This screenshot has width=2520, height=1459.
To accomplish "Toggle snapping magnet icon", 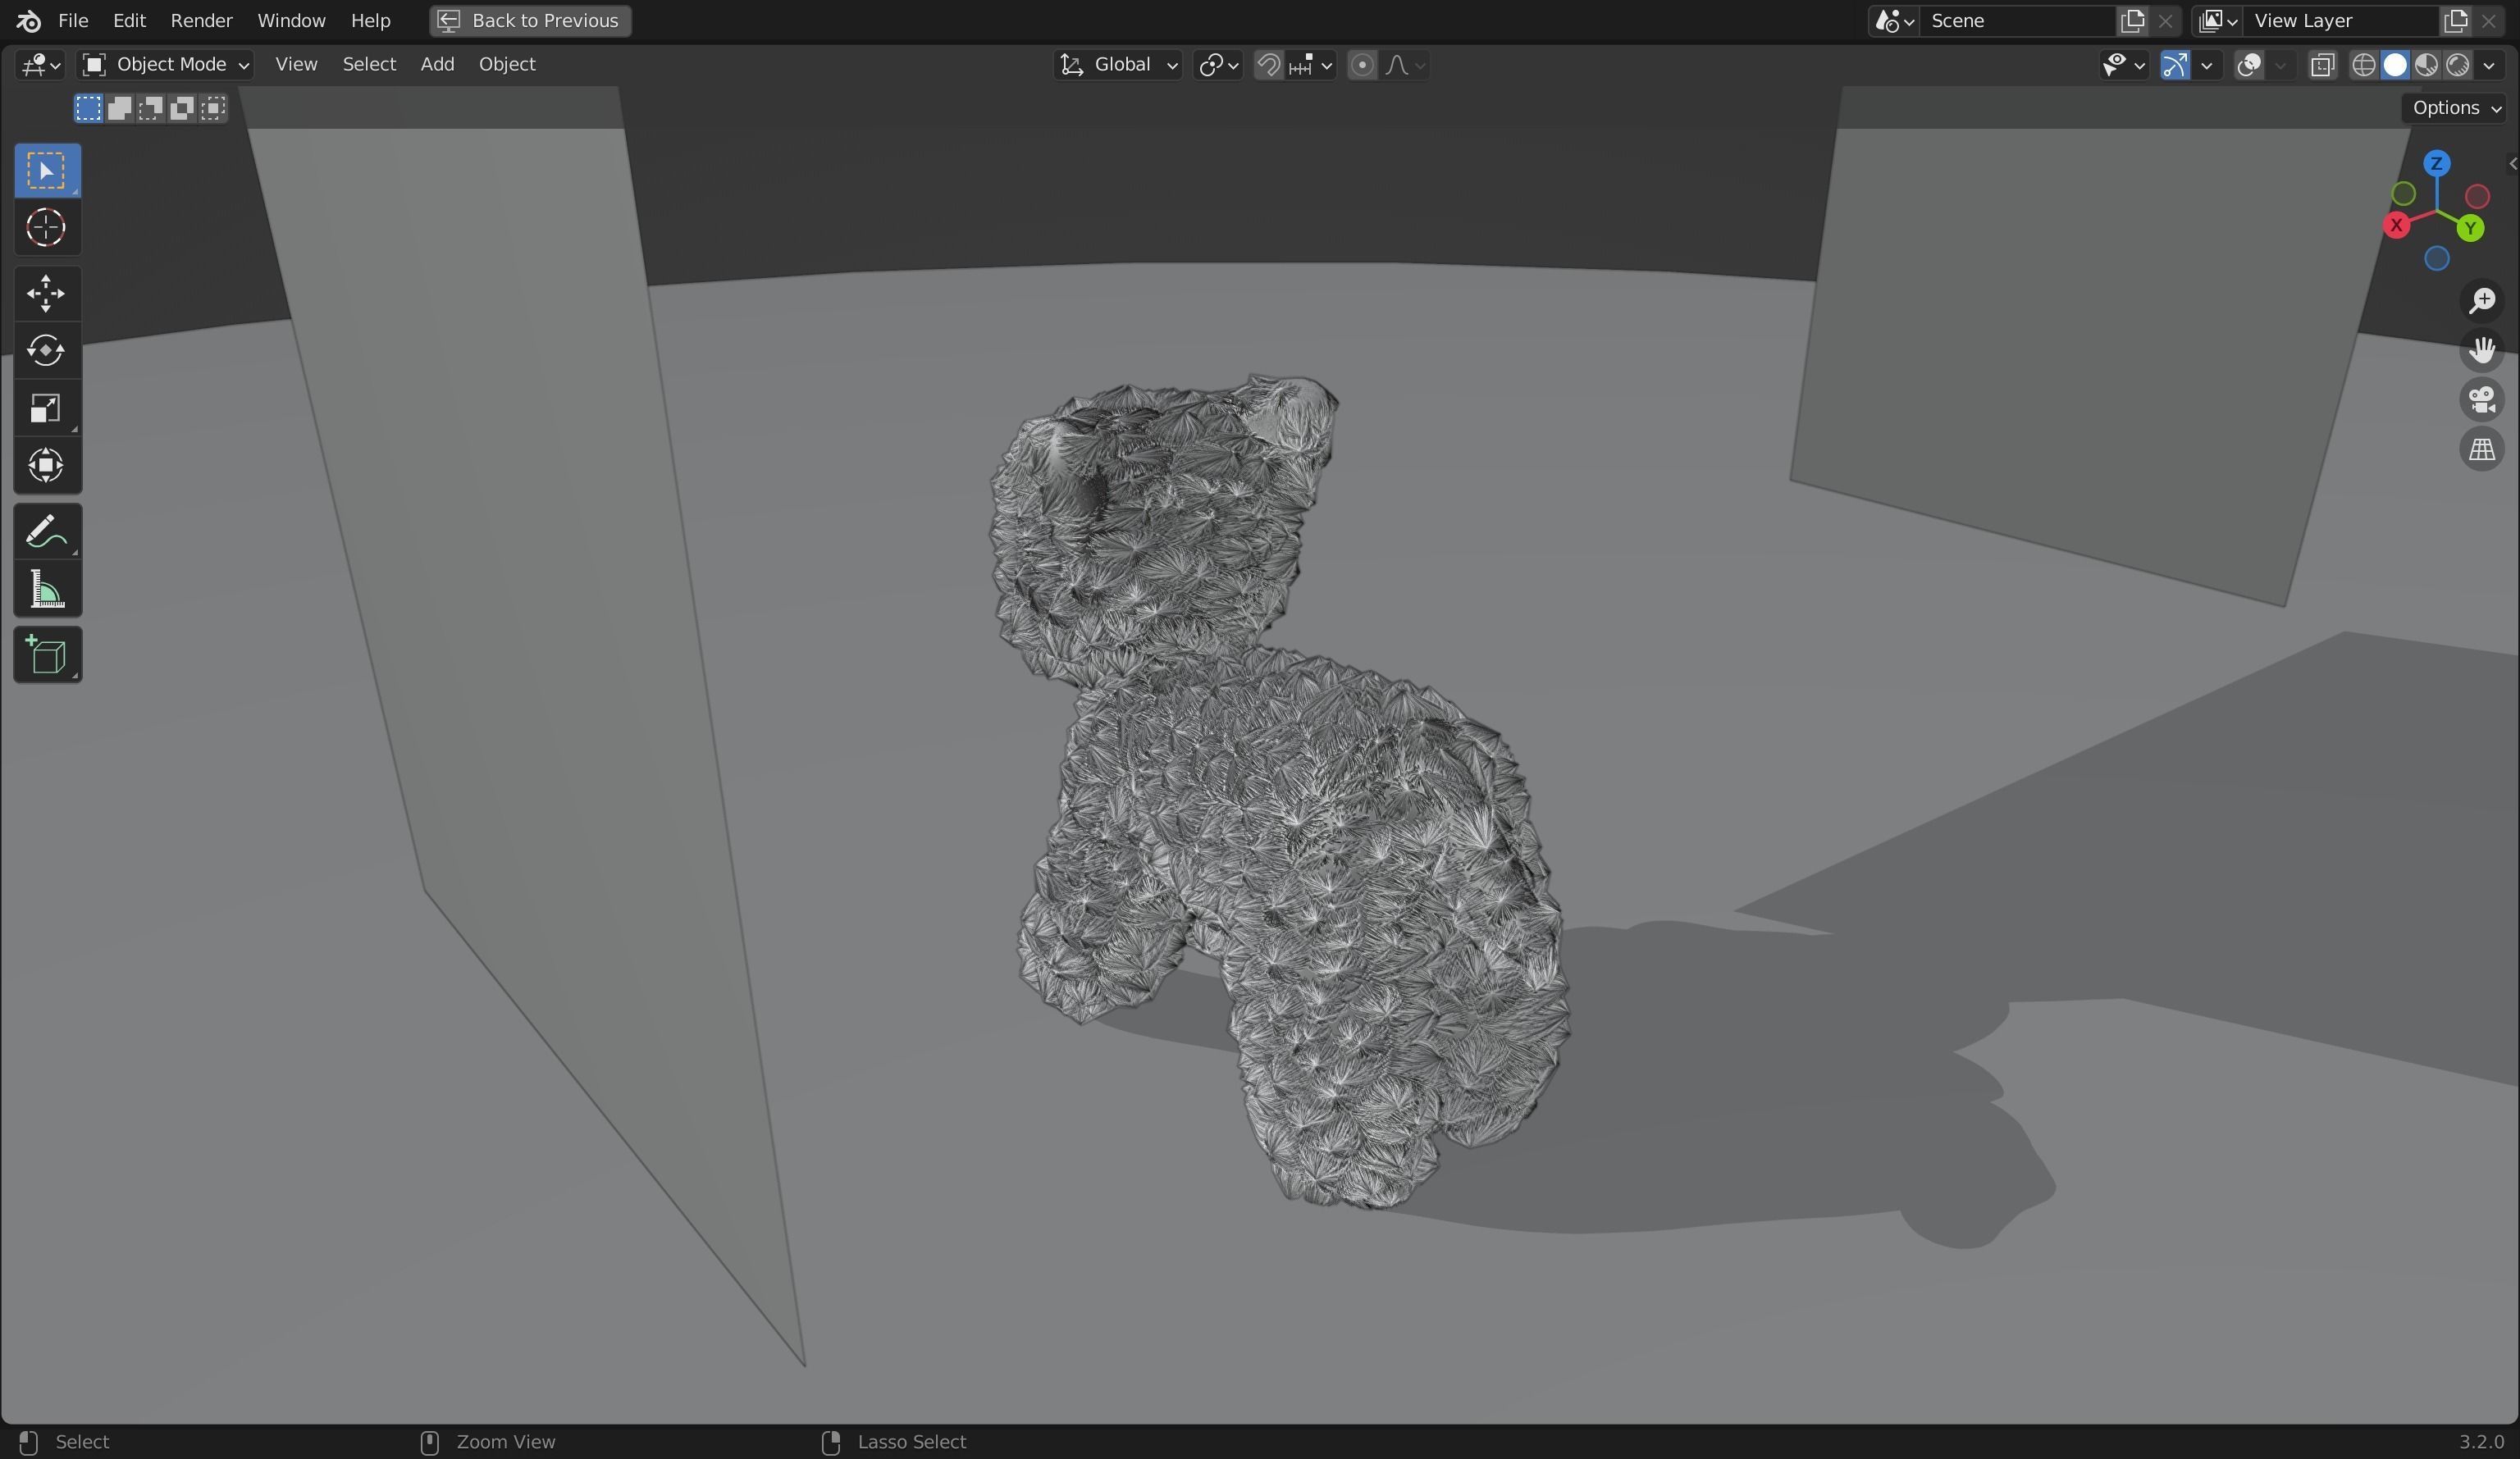I will coord(1268,65).
